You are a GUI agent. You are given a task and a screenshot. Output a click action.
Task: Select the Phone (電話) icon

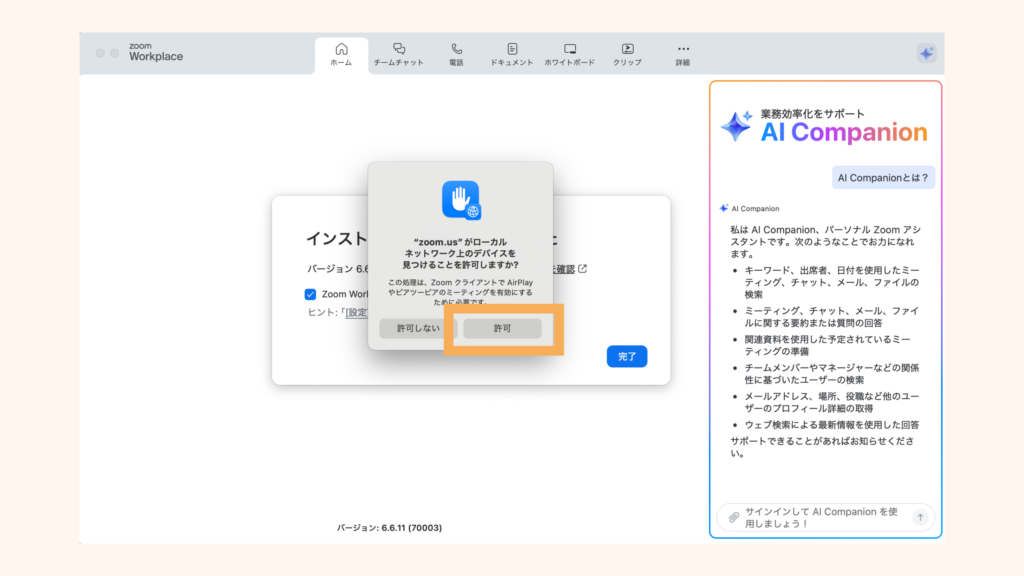(x=457, y=54)
